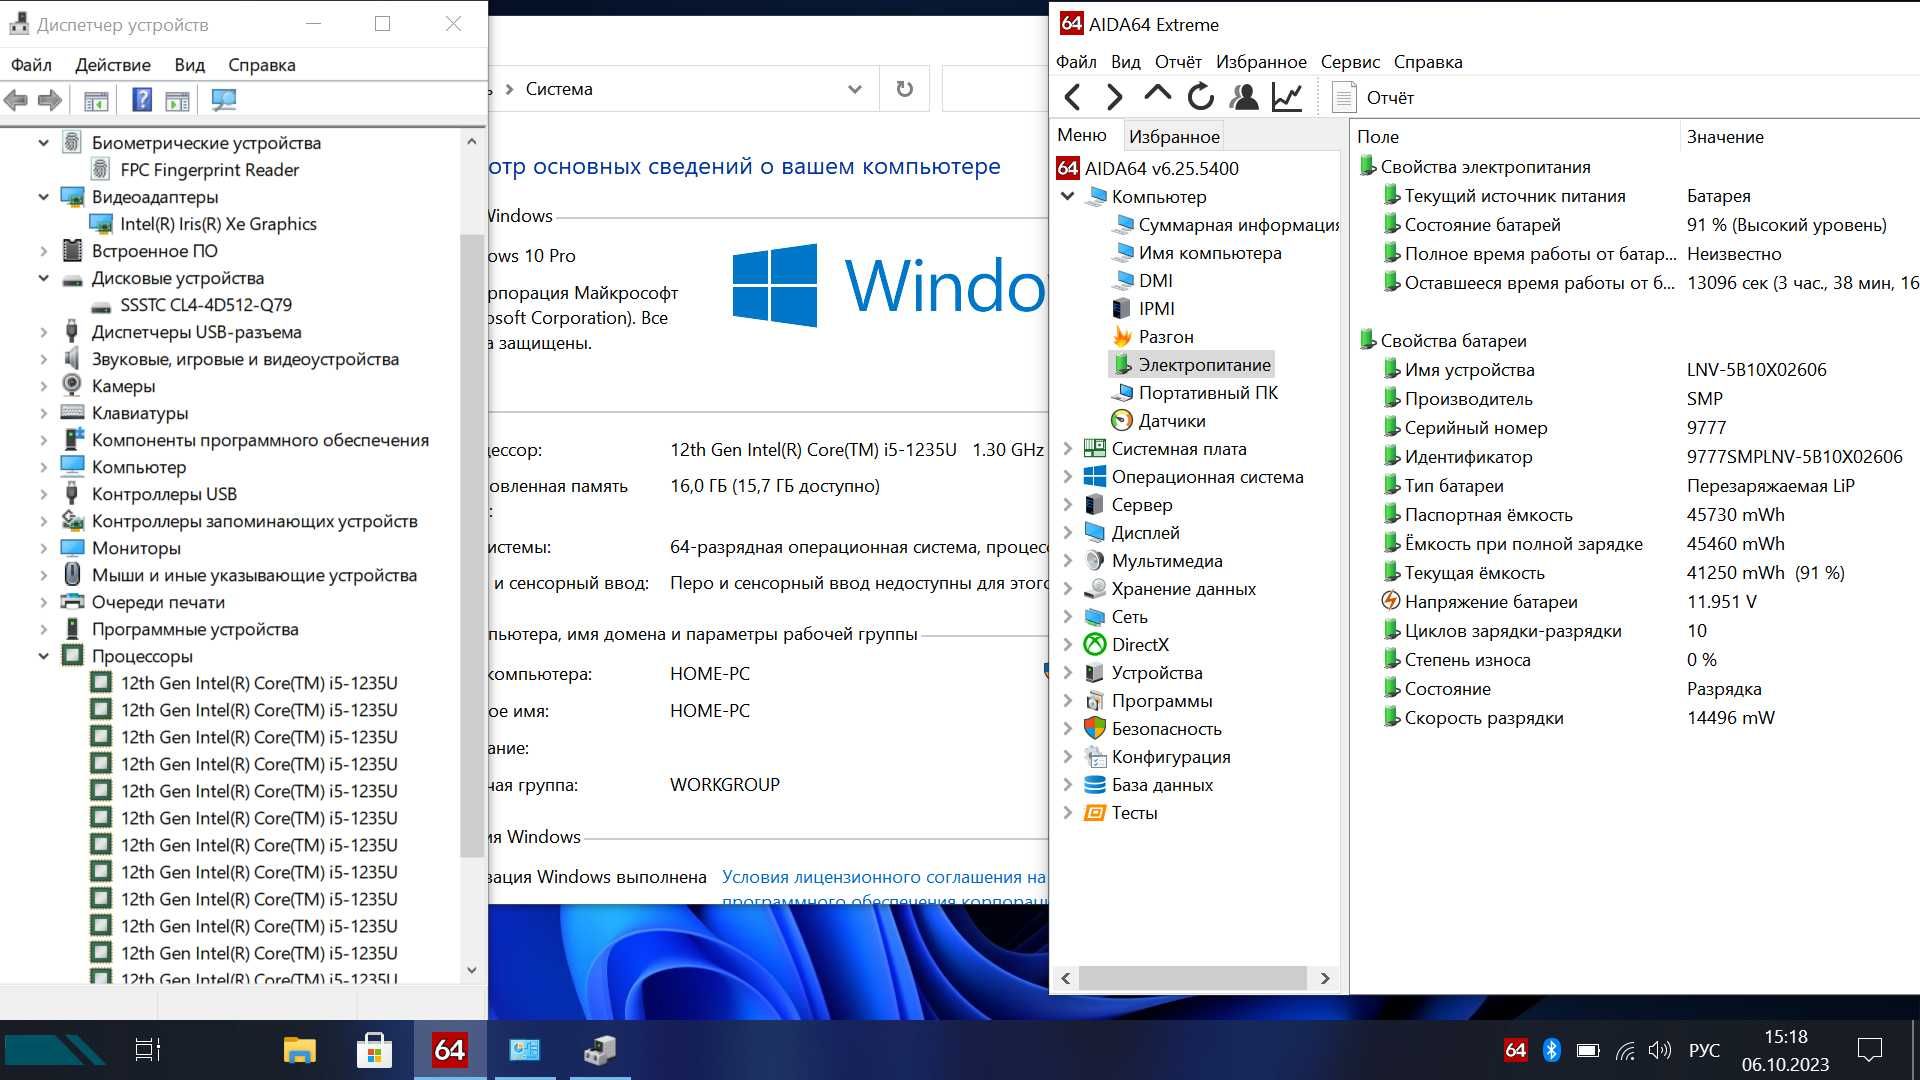Expand Мониторы in Device Manager
The height and width of the screenshot is (1080, 1920).
point(43,547)
